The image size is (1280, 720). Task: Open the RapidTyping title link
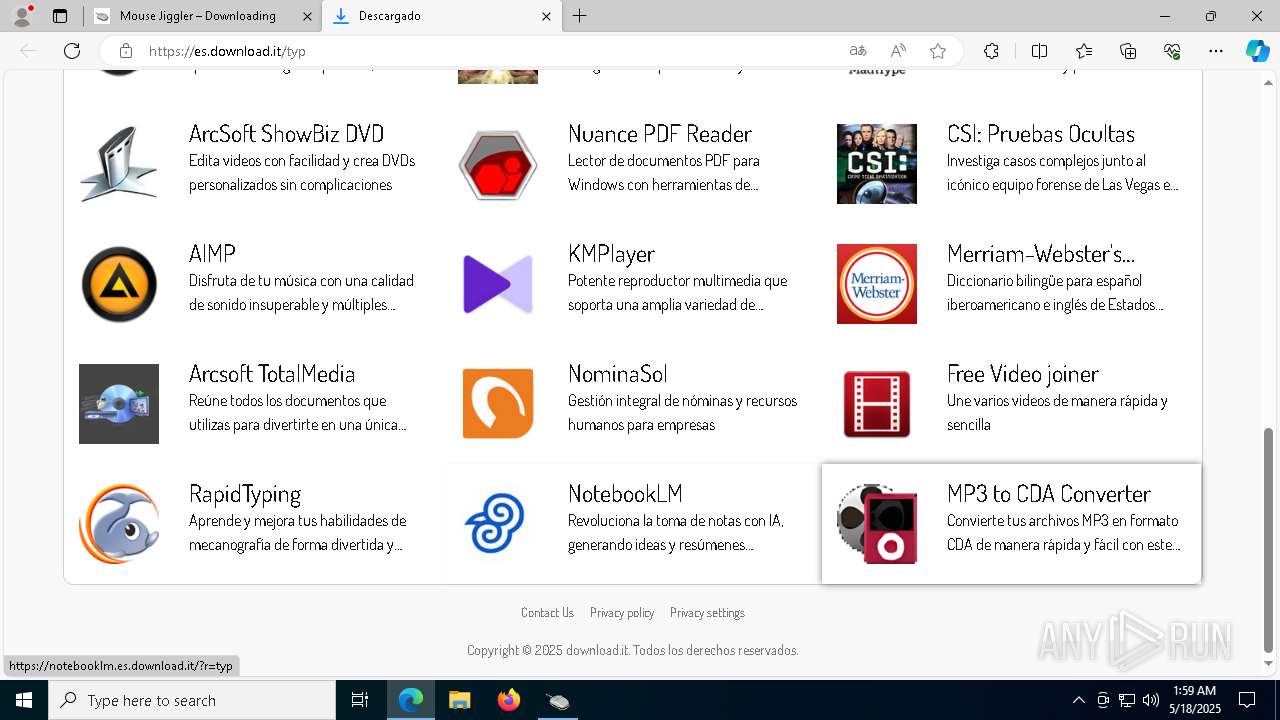[x=245, y=494]
